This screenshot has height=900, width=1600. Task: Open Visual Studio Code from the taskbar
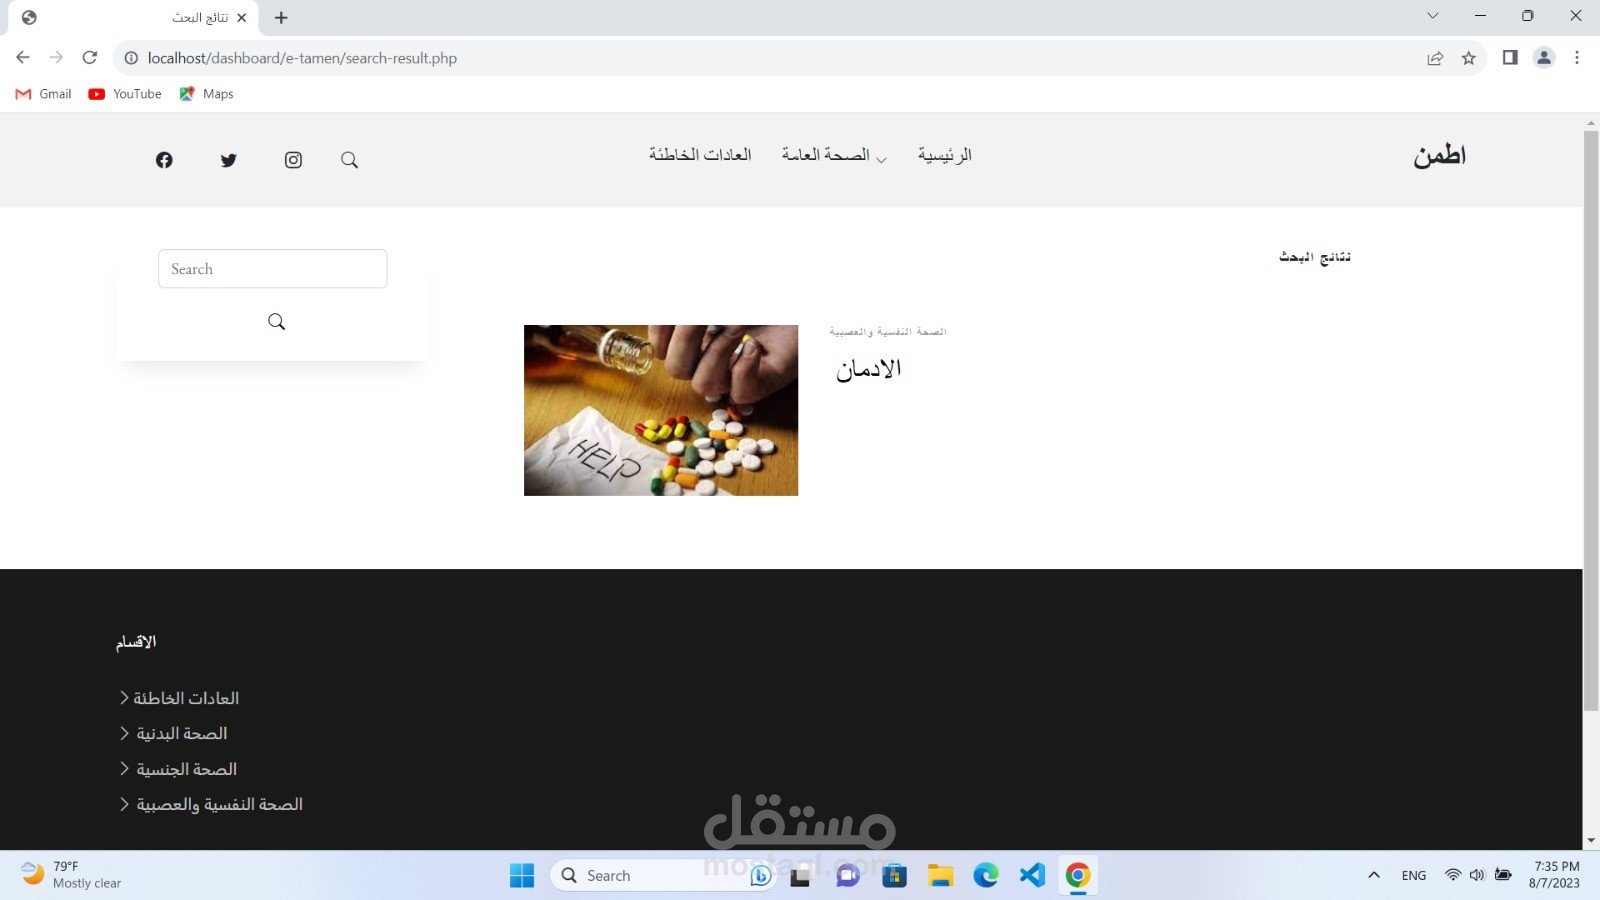point(1031,875)
